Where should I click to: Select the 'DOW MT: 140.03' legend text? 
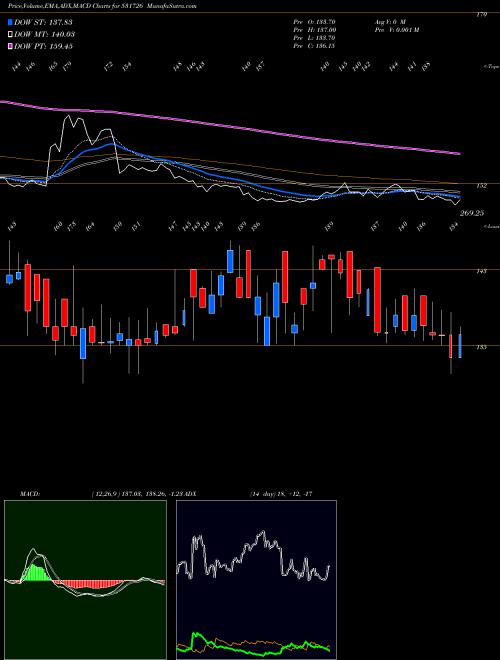44,34
